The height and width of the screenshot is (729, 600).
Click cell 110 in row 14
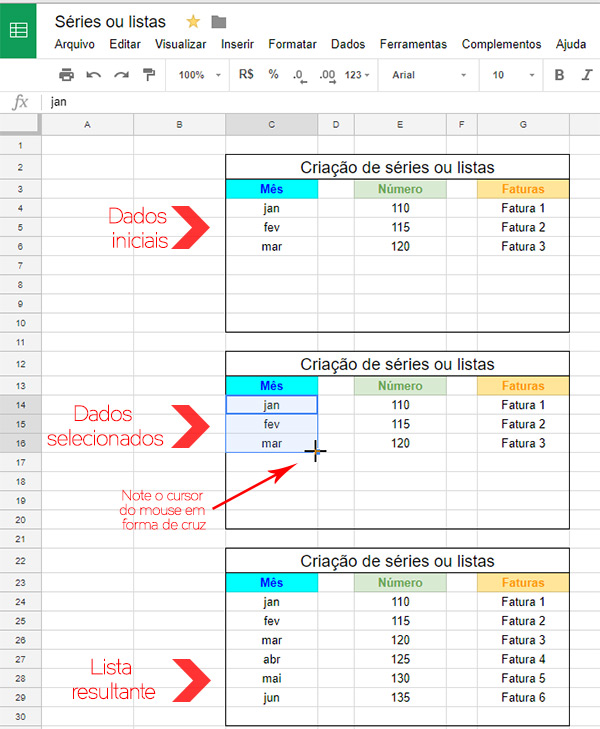click(400, 405)
